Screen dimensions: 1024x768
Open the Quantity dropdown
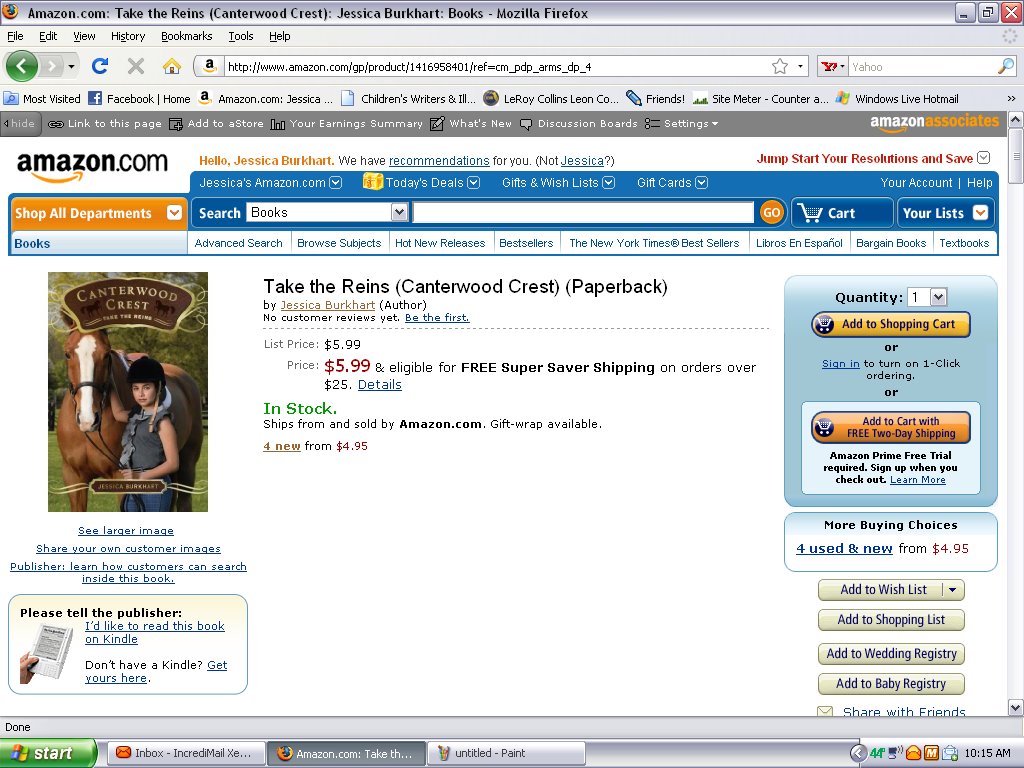click(938, 297)
